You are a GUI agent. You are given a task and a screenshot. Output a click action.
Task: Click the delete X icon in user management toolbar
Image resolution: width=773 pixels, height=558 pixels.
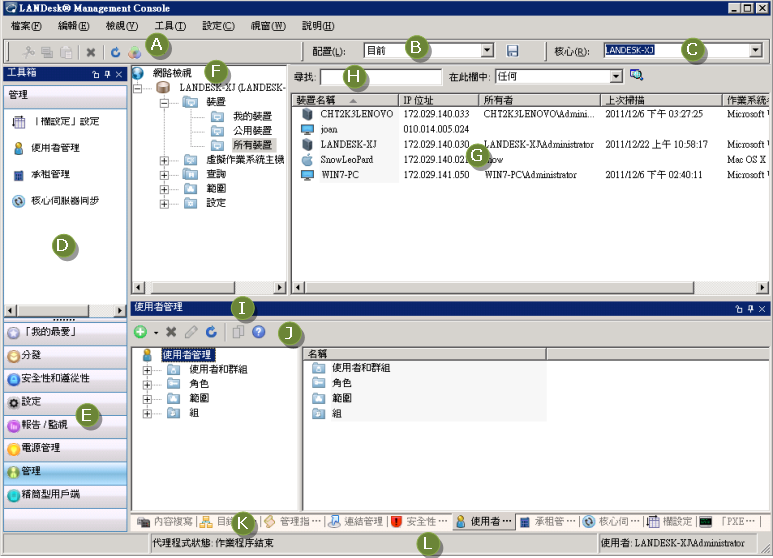pyautogui.click(x=171, y=332)
